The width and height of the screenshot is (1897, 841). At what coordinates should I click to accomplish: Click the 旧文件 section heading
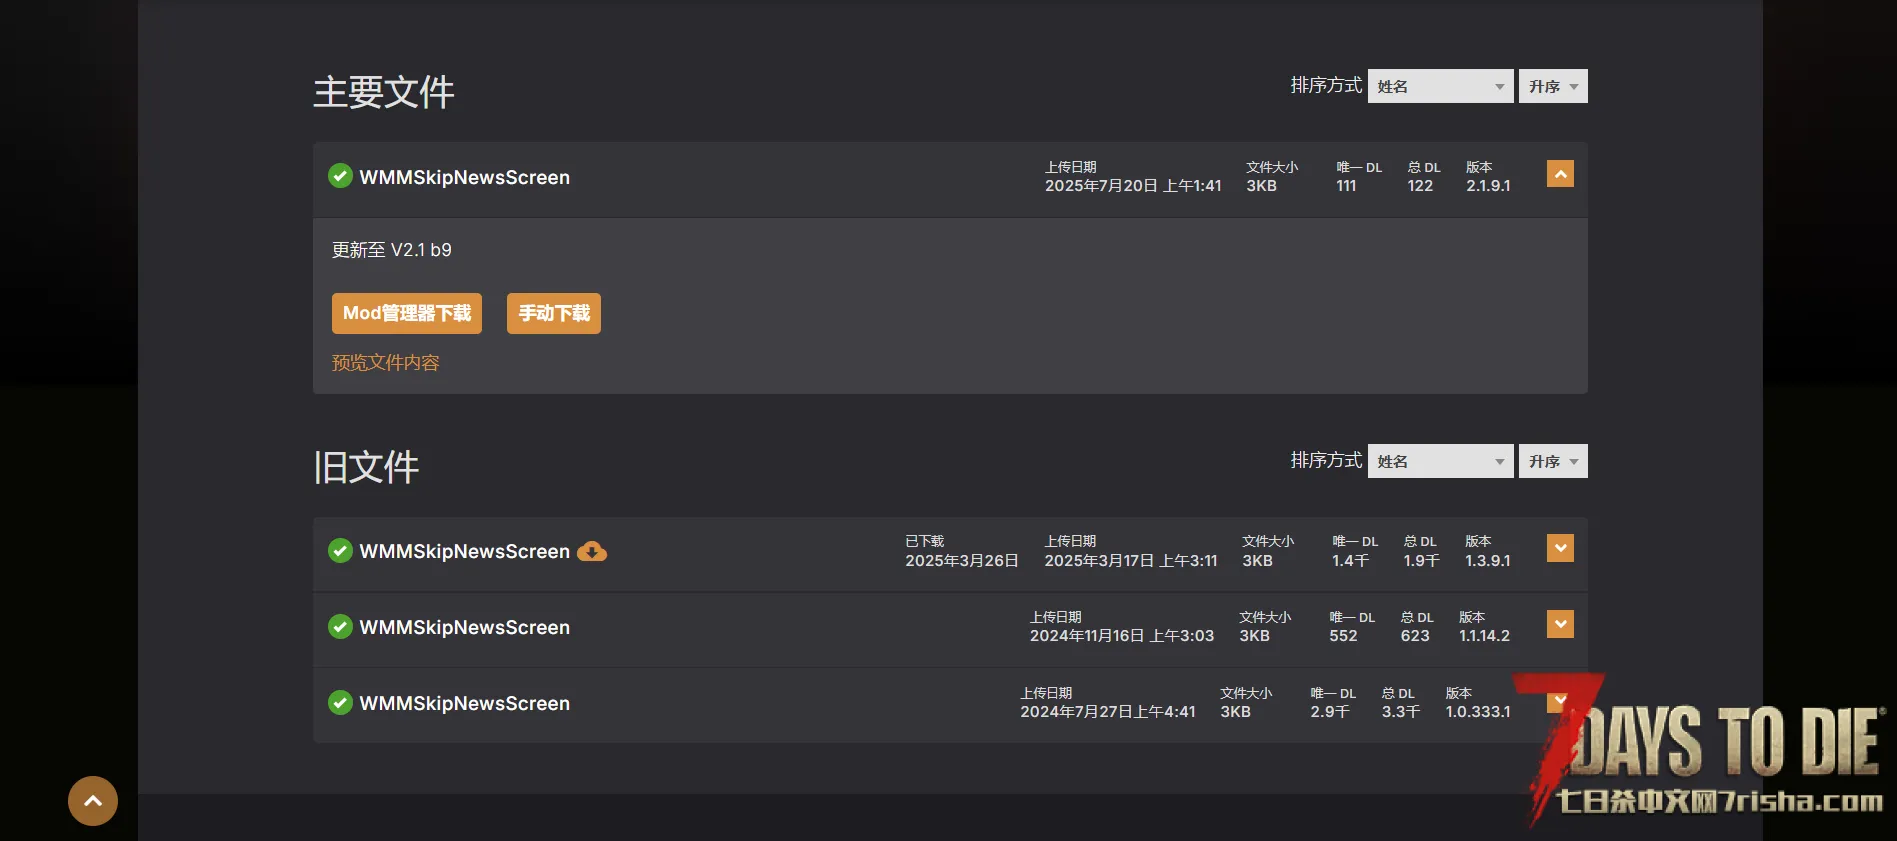coord(366,467)
